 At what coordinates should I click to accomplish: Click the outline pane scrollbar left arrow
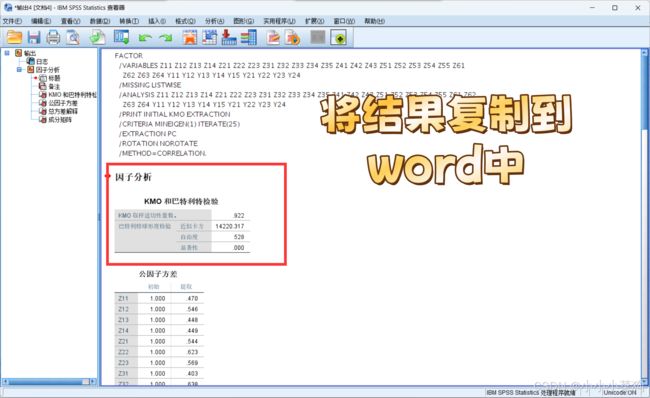pos(5,381)
